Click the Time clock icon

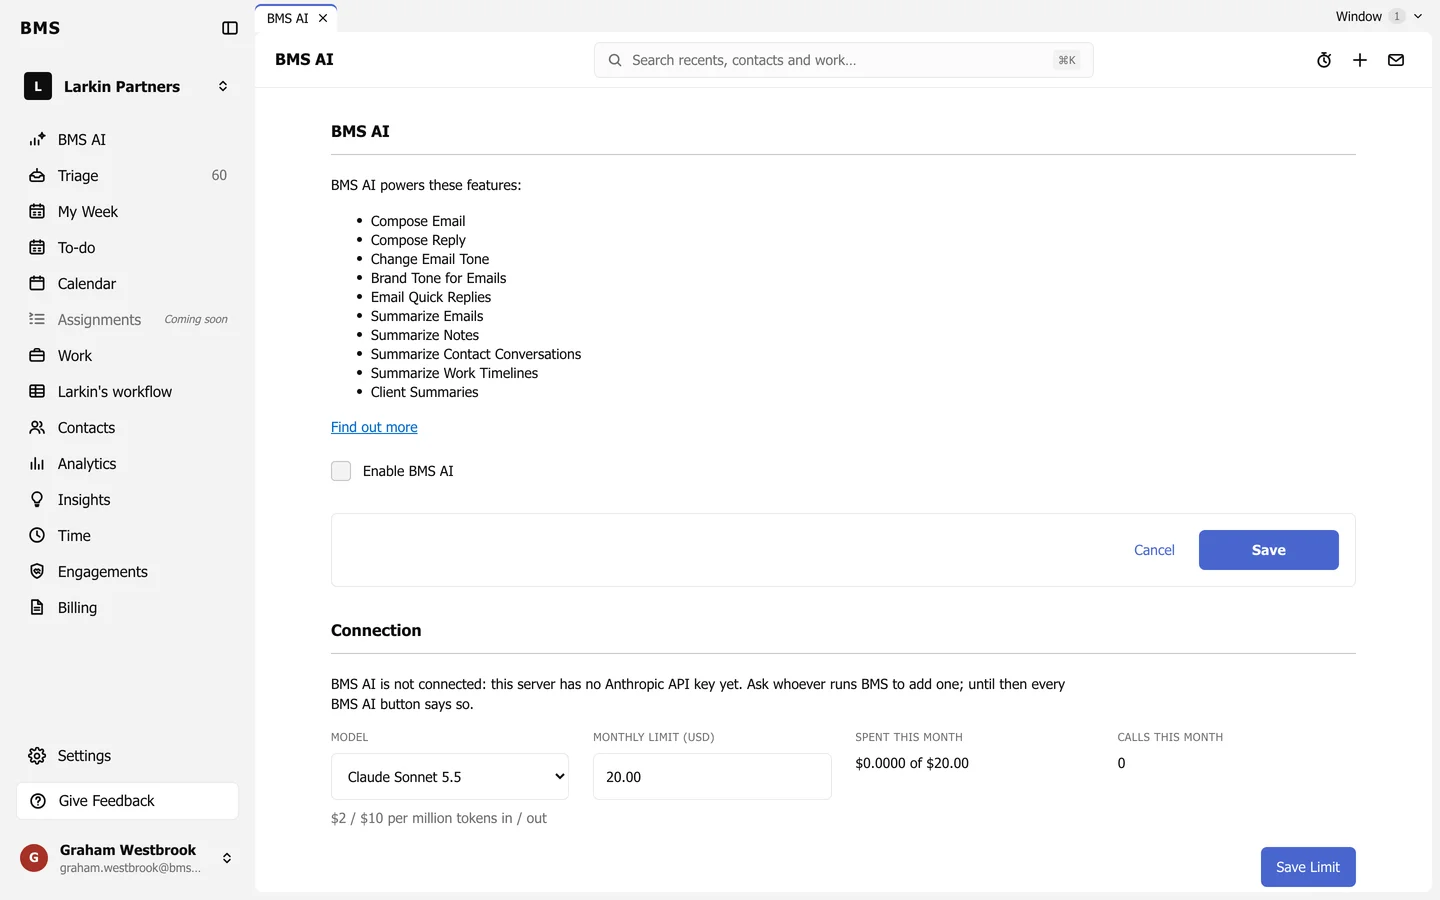coord(37,535)
